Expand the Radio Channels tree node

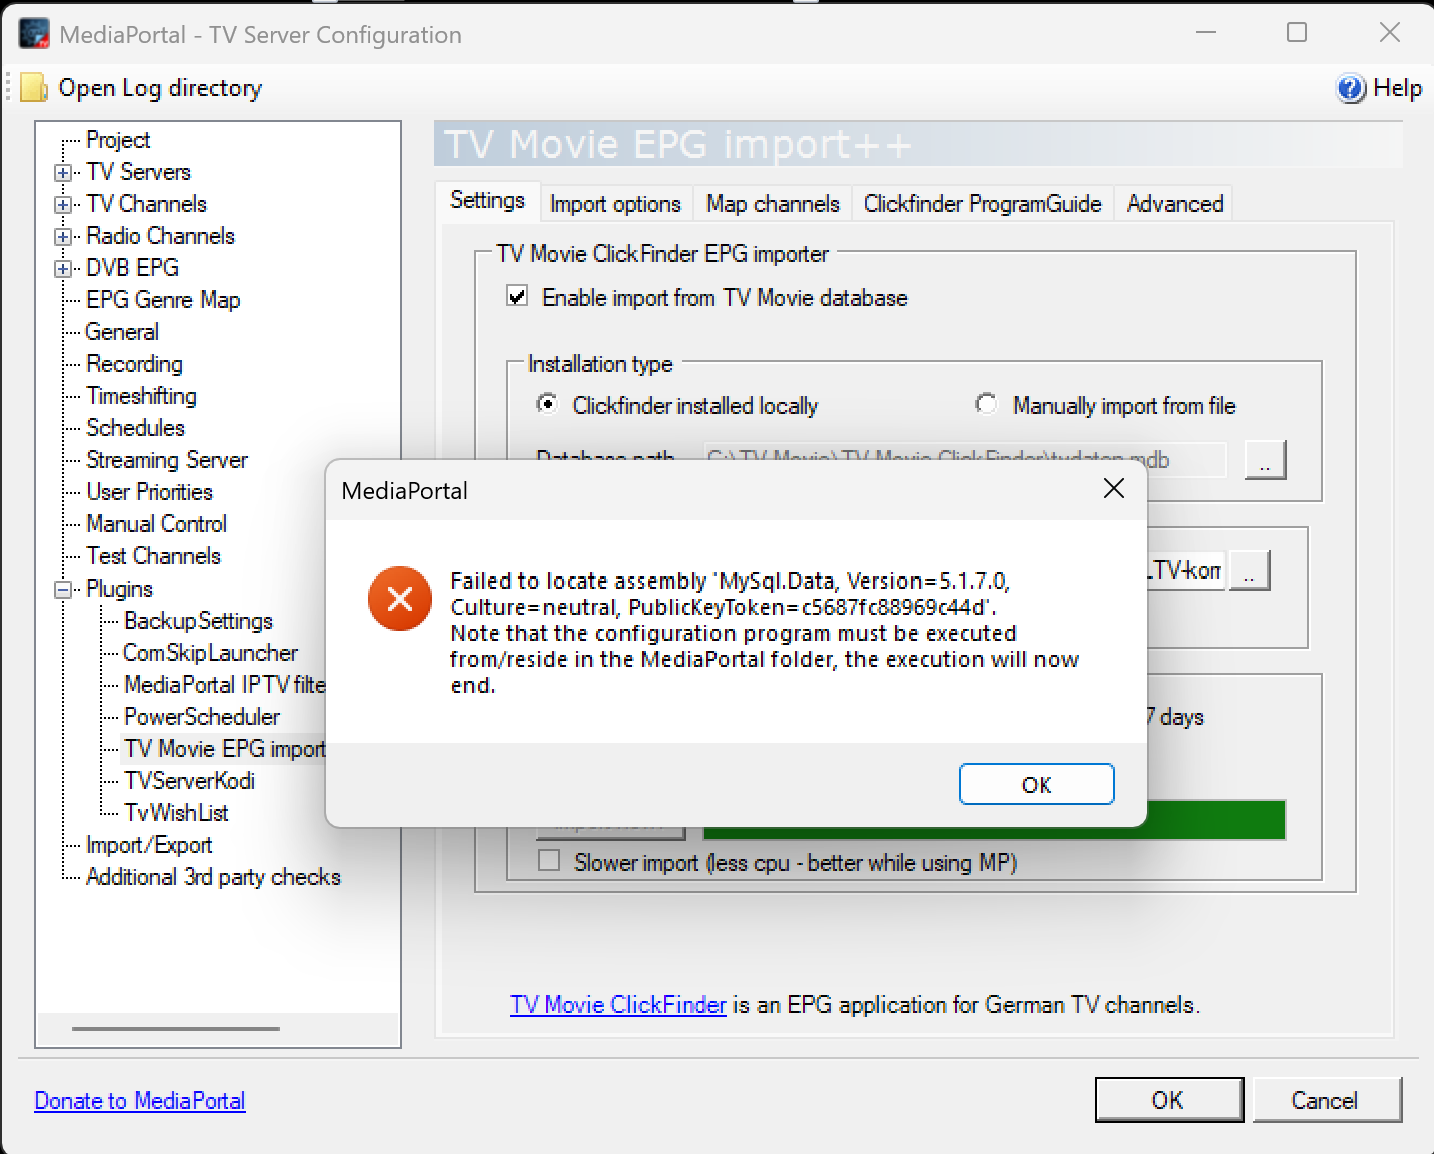tap(63, 237)
